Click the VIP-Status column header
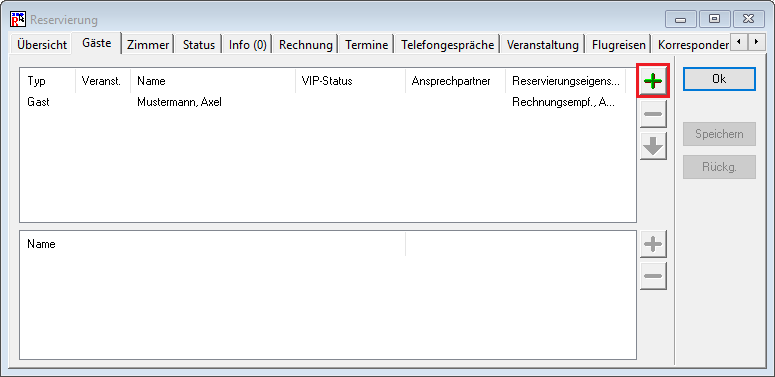Image resolution: width=775 pixels, height=377 pixels. [x=350, y=81]
